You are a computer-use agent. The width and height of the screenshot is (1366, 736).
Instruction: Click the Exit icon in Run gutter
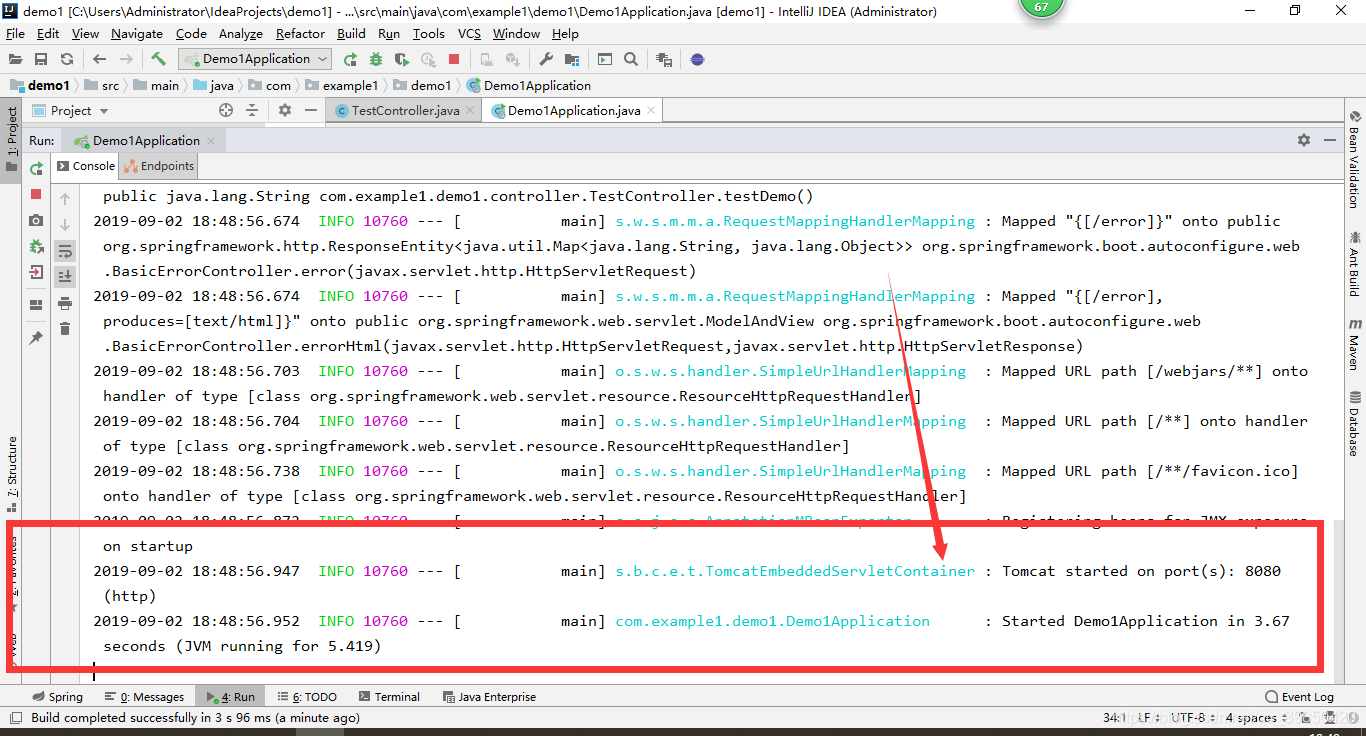36,272
